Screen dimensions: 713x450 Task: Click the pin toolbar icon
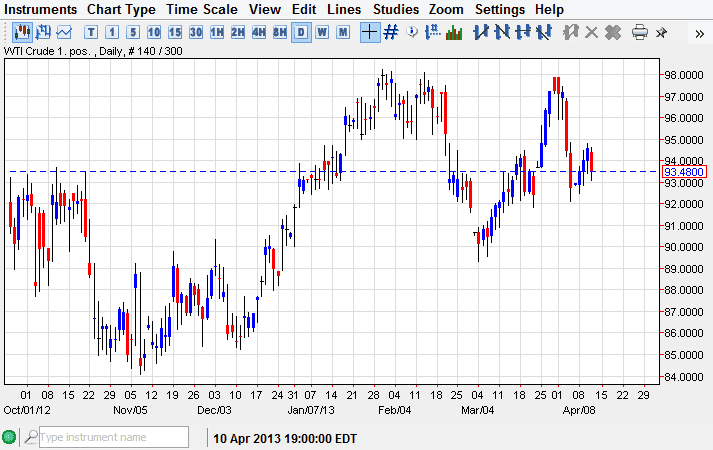662,32
